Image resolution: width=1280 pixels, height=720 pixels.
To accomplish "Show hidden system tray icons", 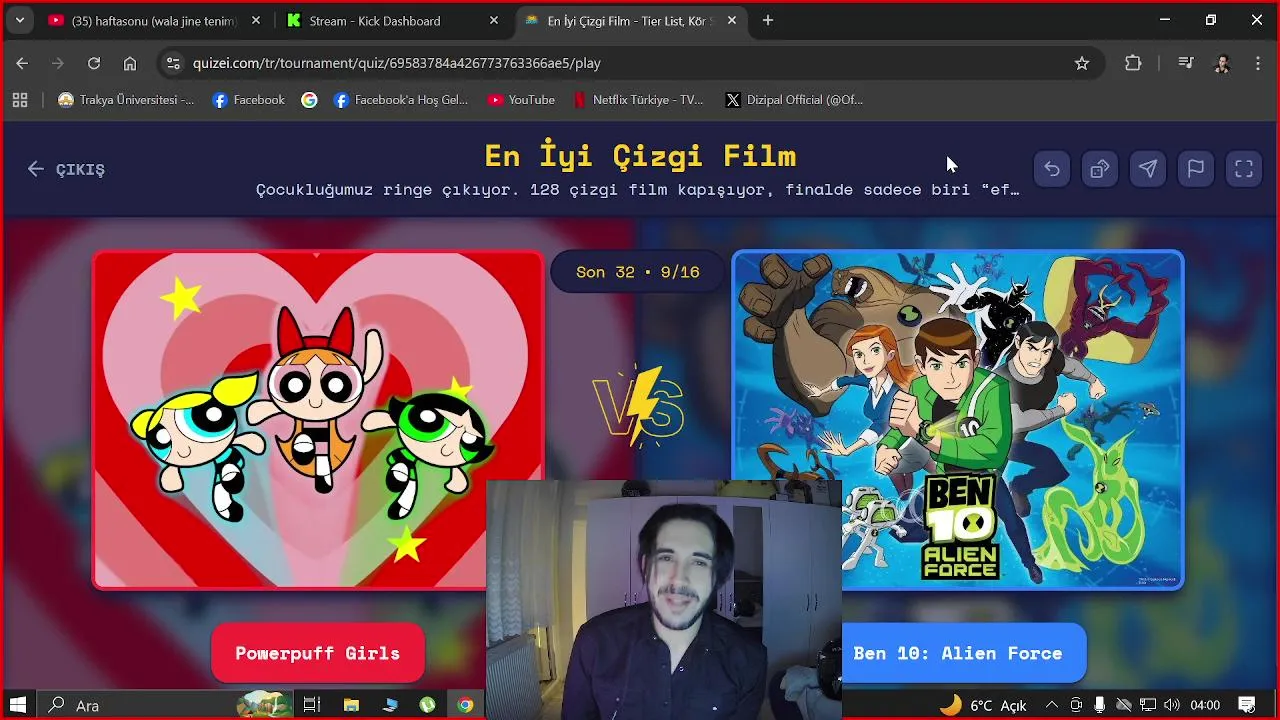I will pyautogui.click(x=1052, y=705).
